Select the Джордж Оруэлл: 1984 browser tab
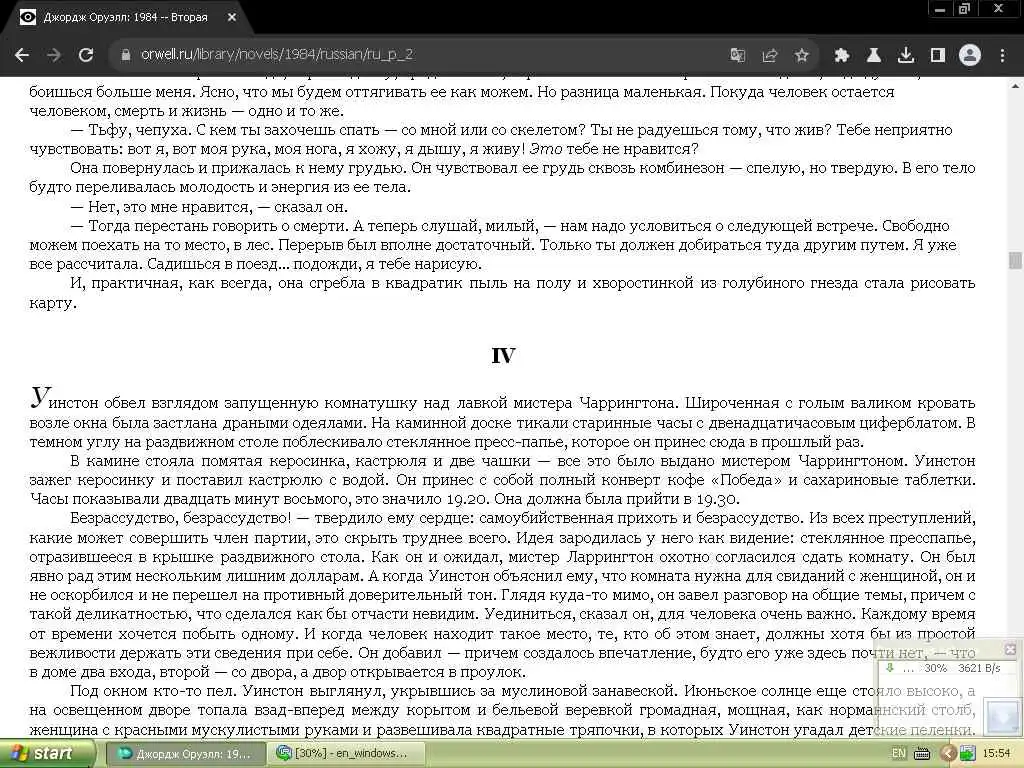Image resolution: width=1024 pixels, height=768 pixels. 125,18
